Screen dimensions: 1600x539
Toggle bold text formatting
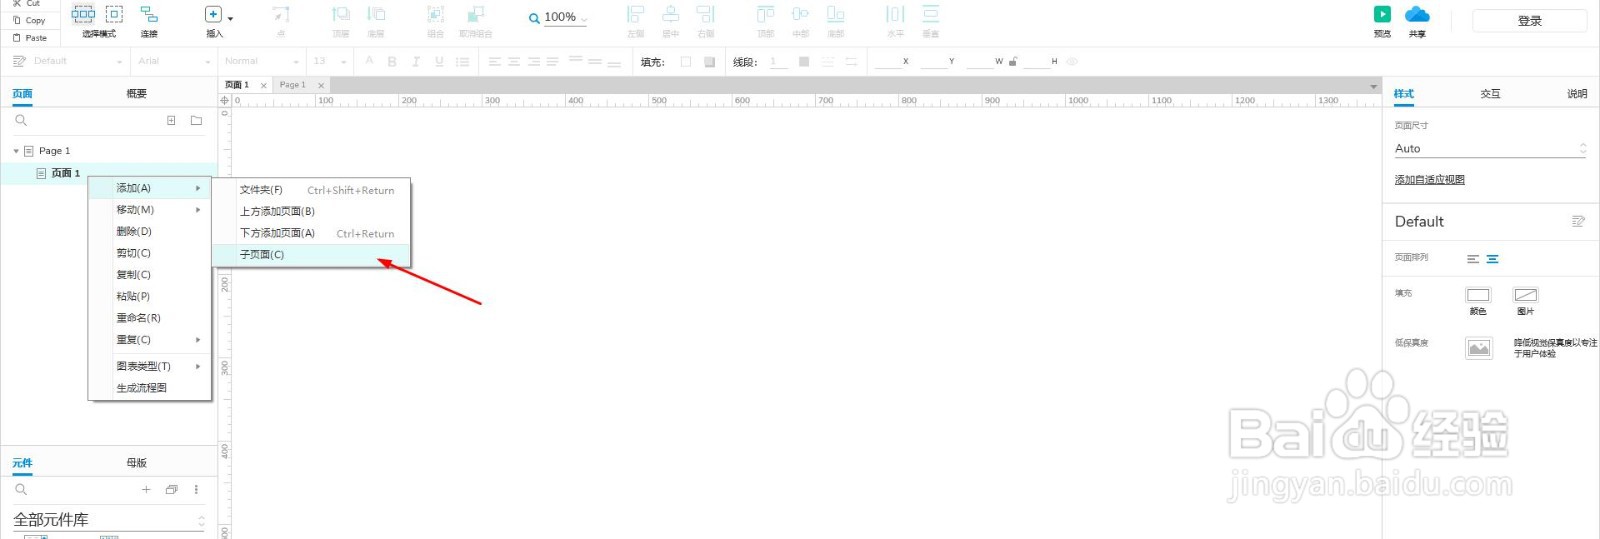coord(392,62)
